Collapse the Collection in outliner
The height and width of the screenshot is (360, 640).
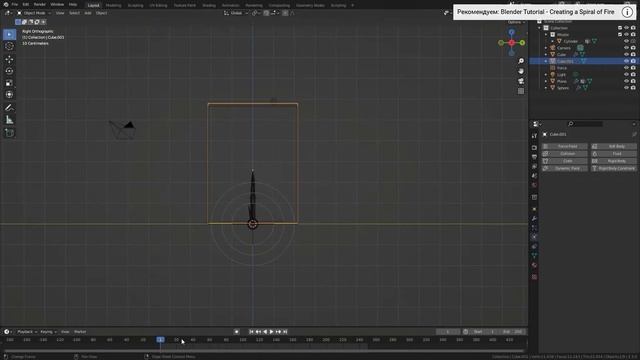540,28
